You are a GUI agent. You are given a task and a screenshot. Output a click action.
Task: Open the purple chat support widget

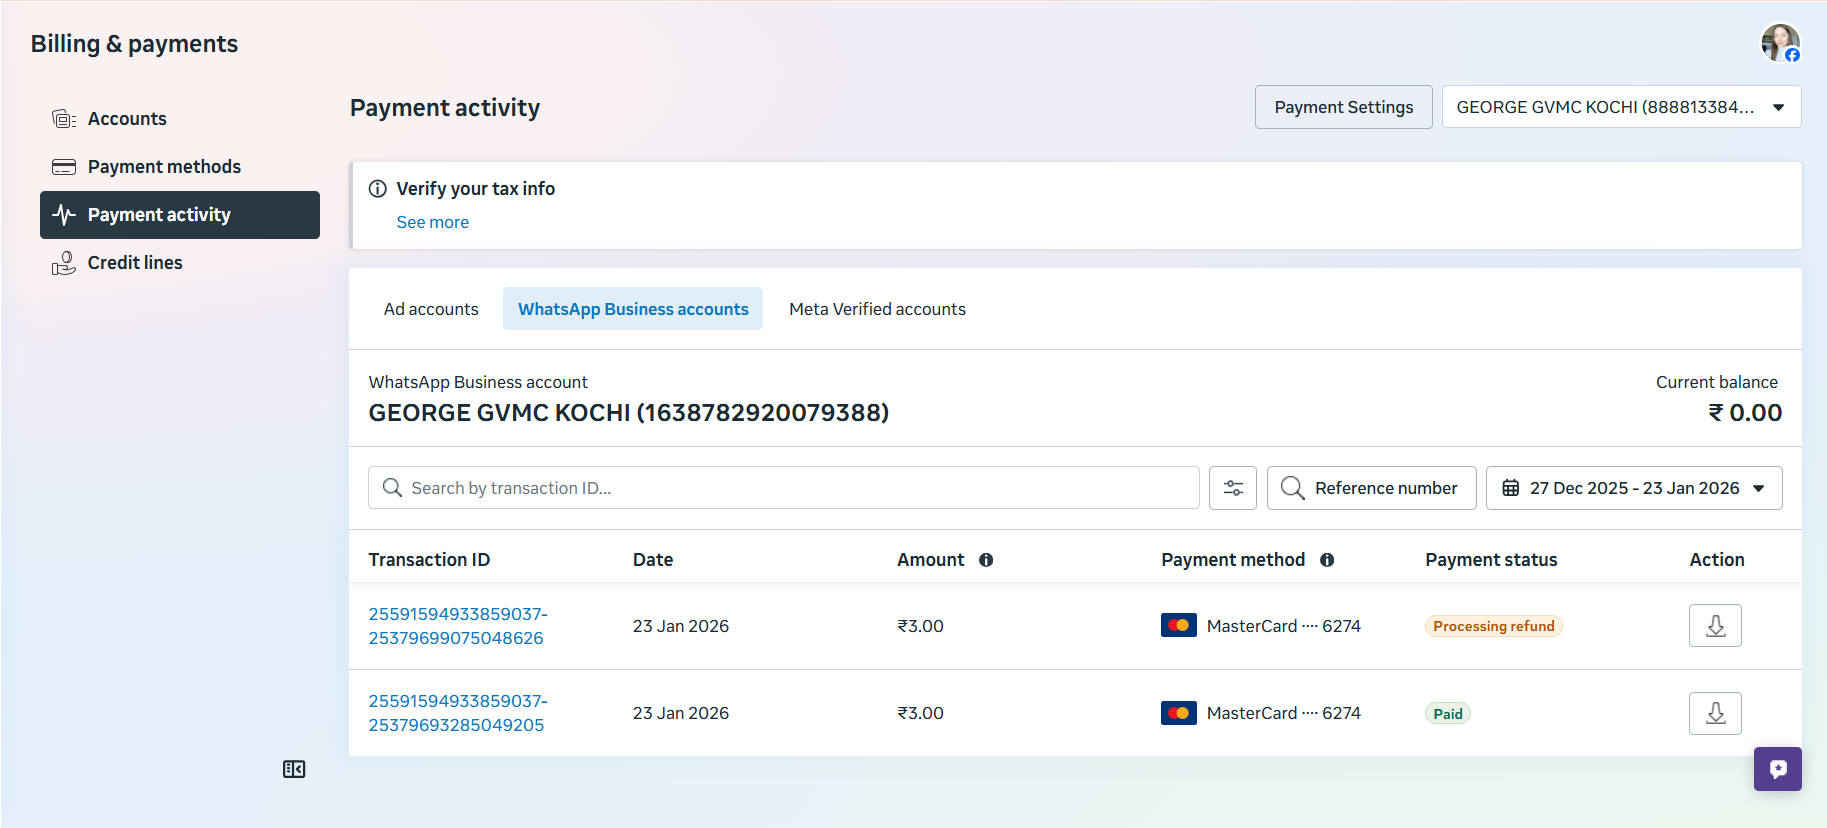[1777, 769]
